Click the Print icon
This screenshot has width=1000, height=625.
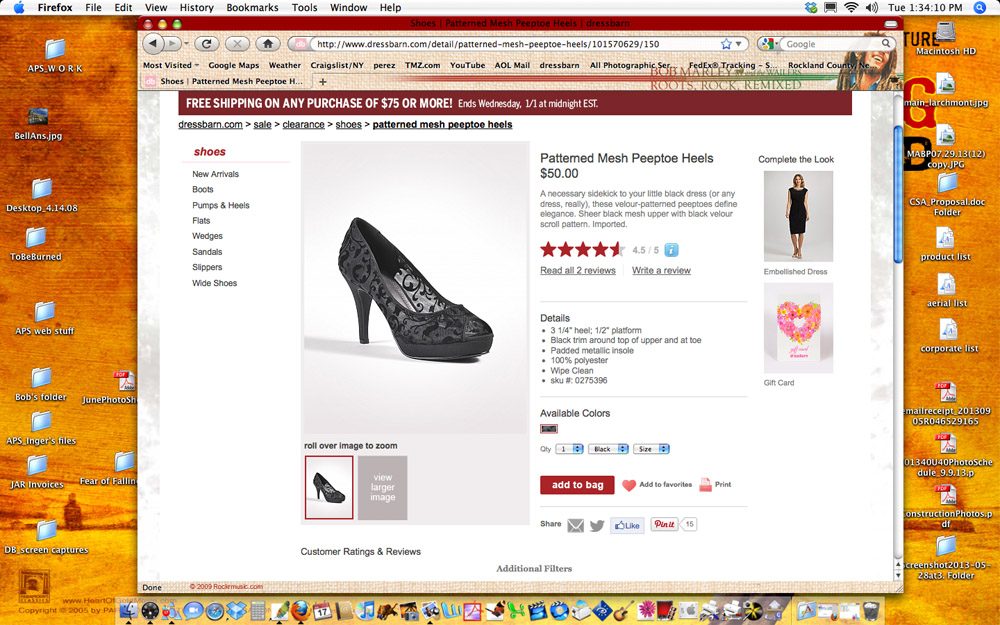[x=705, y=485]
